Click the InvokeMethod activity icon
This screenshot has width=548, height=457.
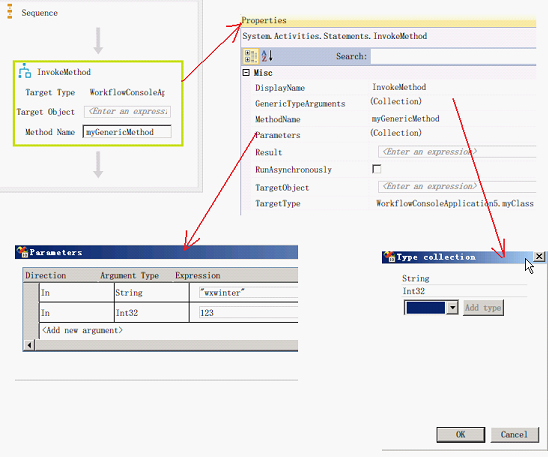tap(25, 71)
